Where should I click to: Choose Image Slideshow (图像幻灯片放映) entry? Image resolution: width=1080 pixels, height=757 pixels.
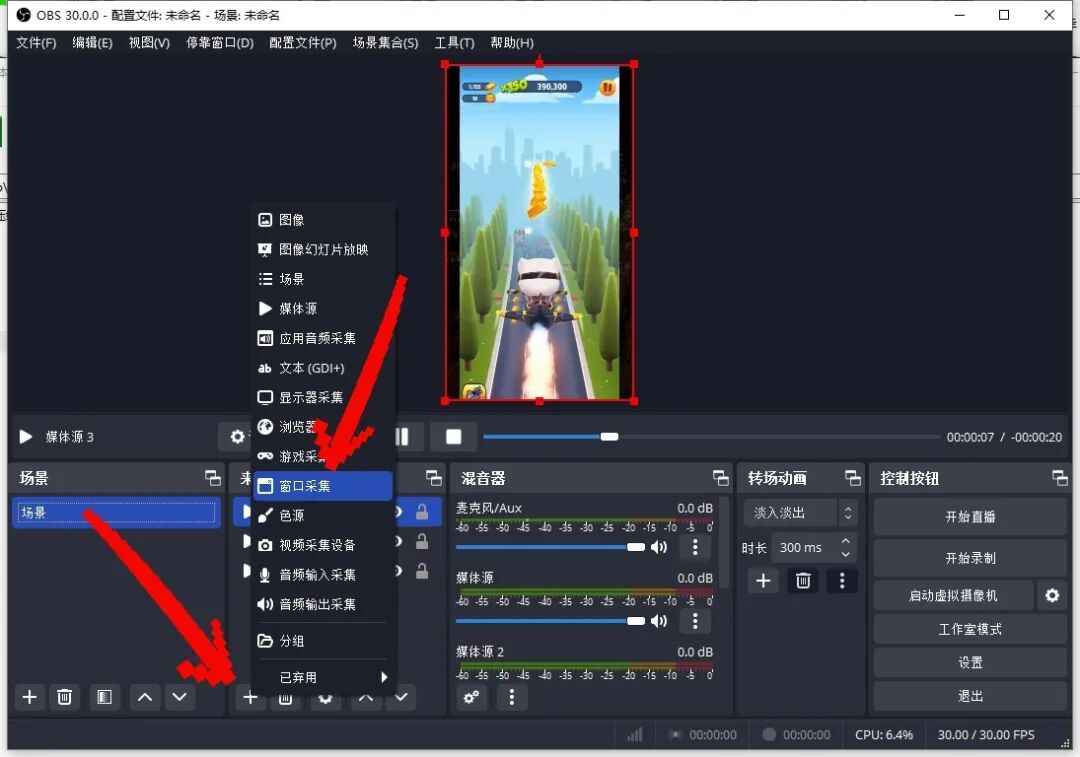323,249
